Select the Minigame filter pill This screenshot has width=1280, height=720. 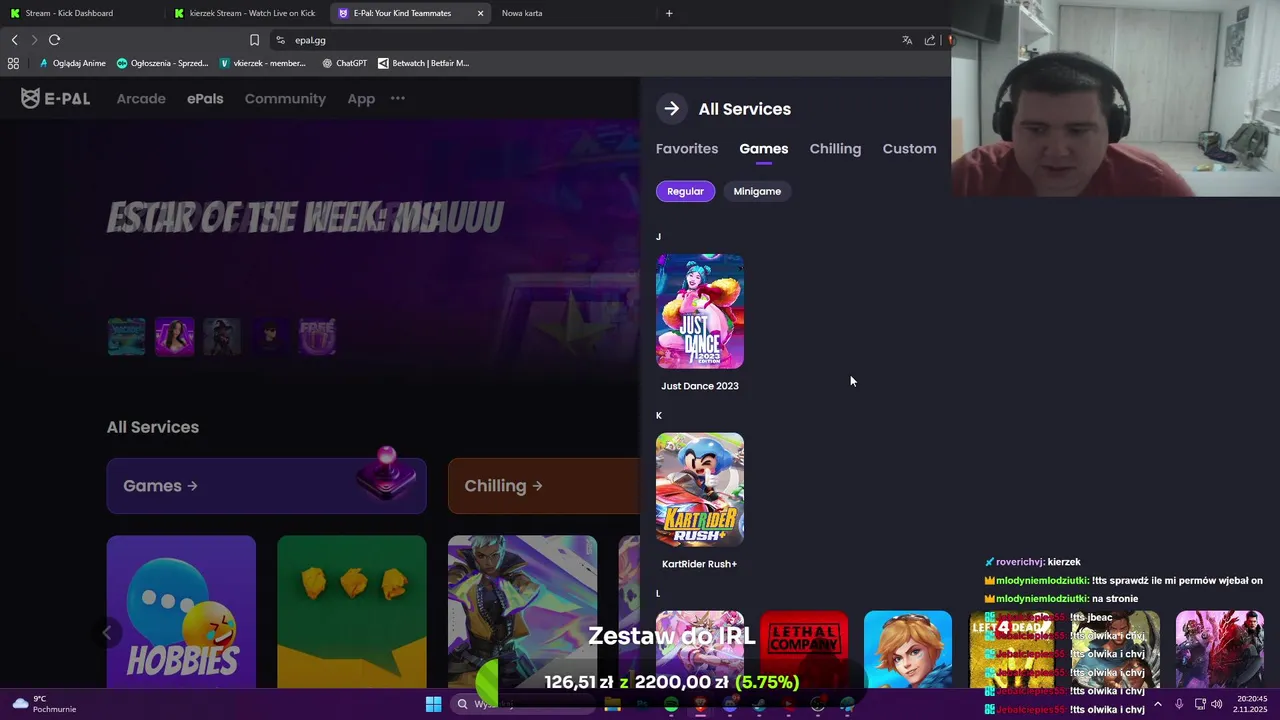tap(757, 191)
